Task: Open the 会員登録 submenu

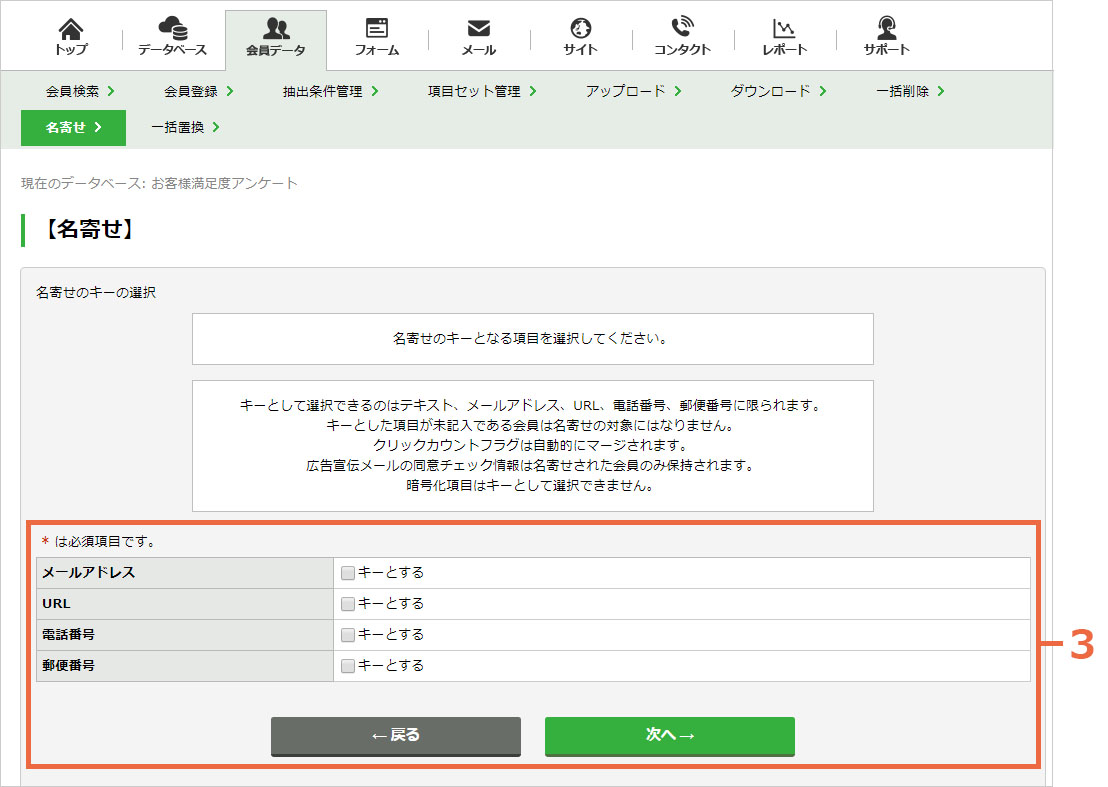Action: 199,91
